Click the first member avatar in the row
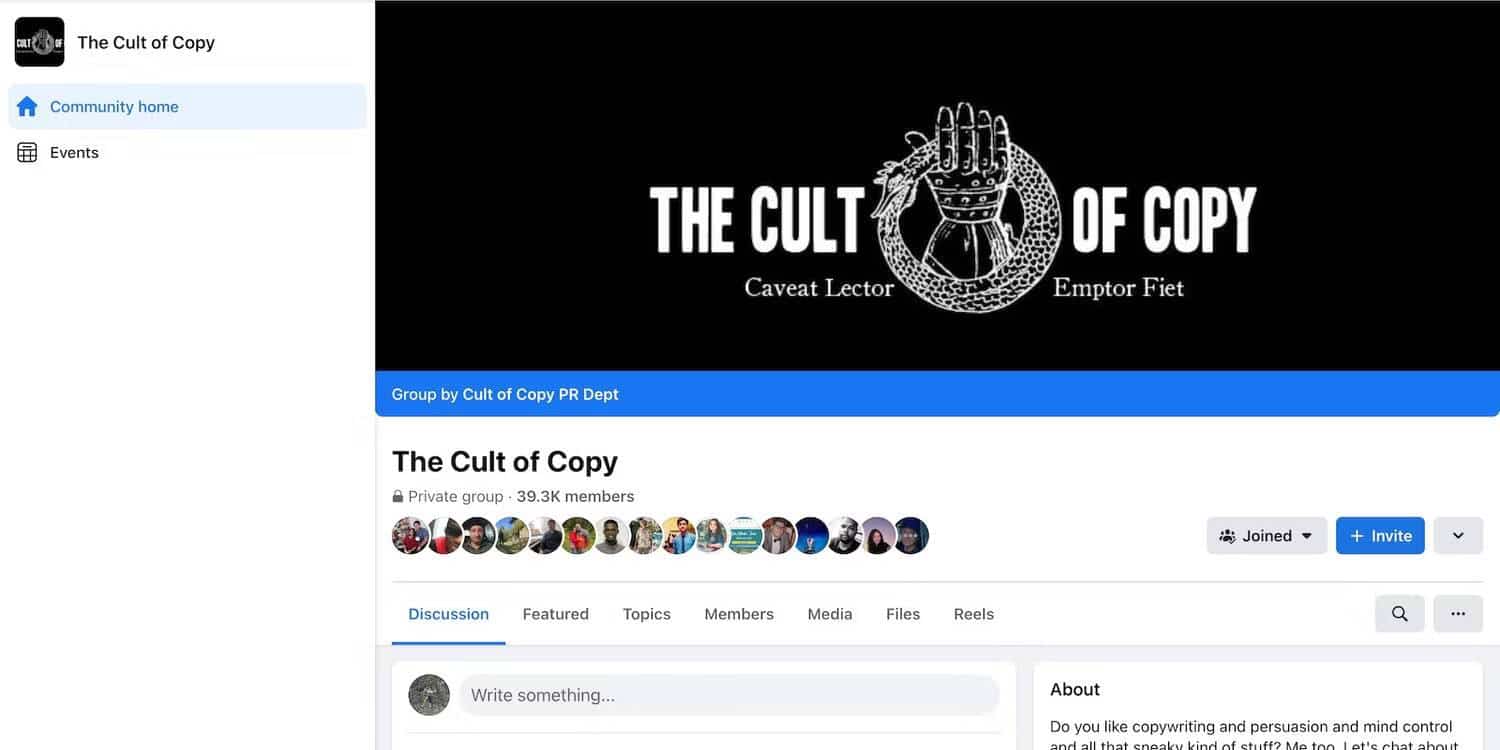This screenshot has height=750, width=1500. point(410,536)
